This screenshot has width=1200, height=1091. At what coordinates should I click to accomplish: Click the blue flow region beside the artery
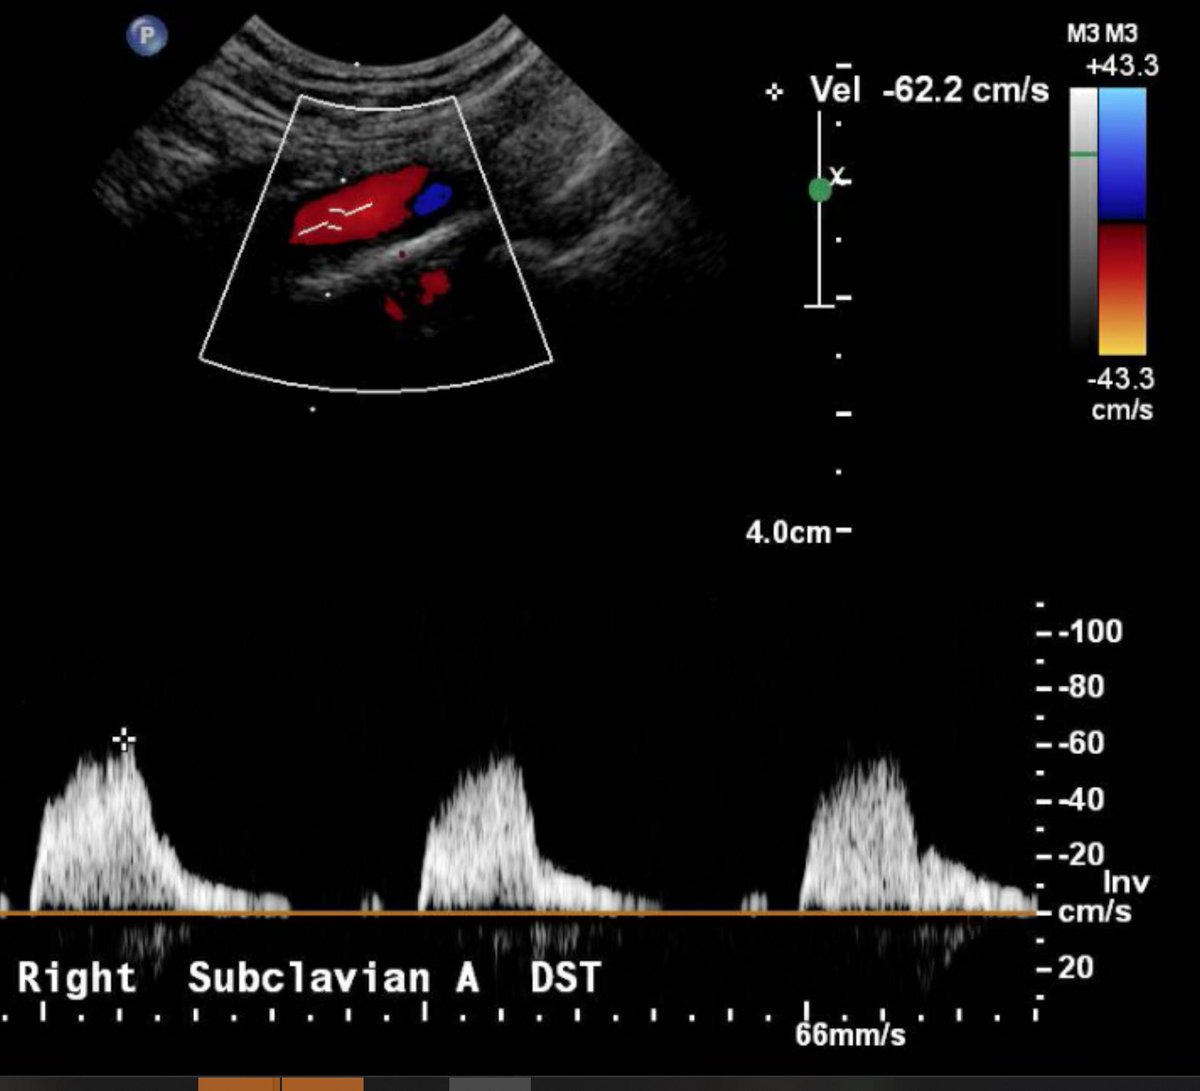click(433, 199)
